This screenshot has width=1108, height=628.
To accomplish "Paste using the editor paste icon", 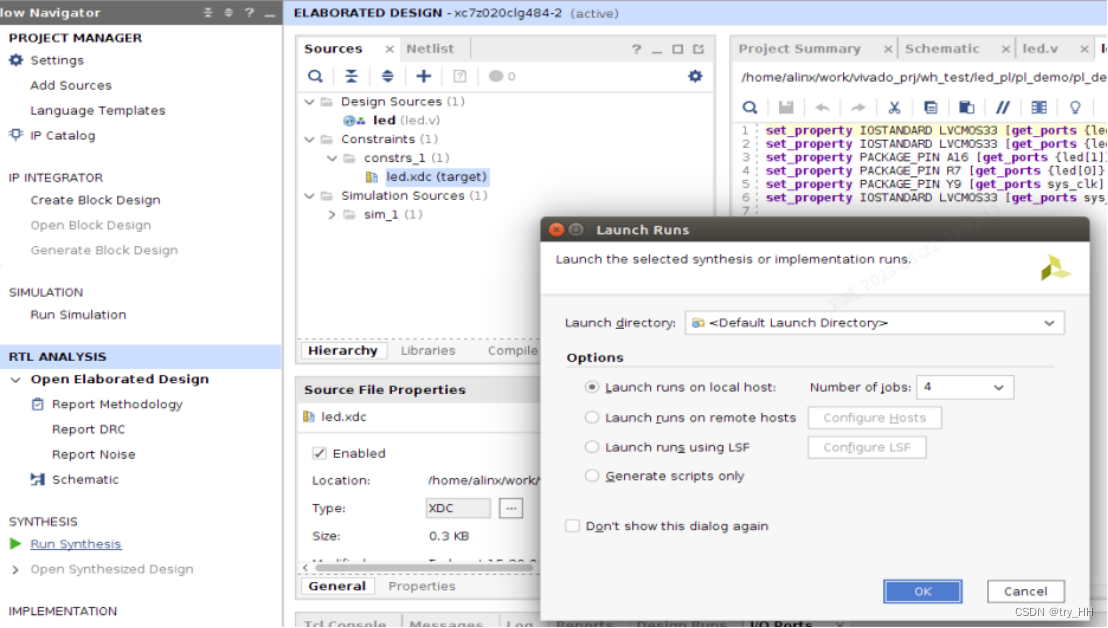I will pos(967,107).
